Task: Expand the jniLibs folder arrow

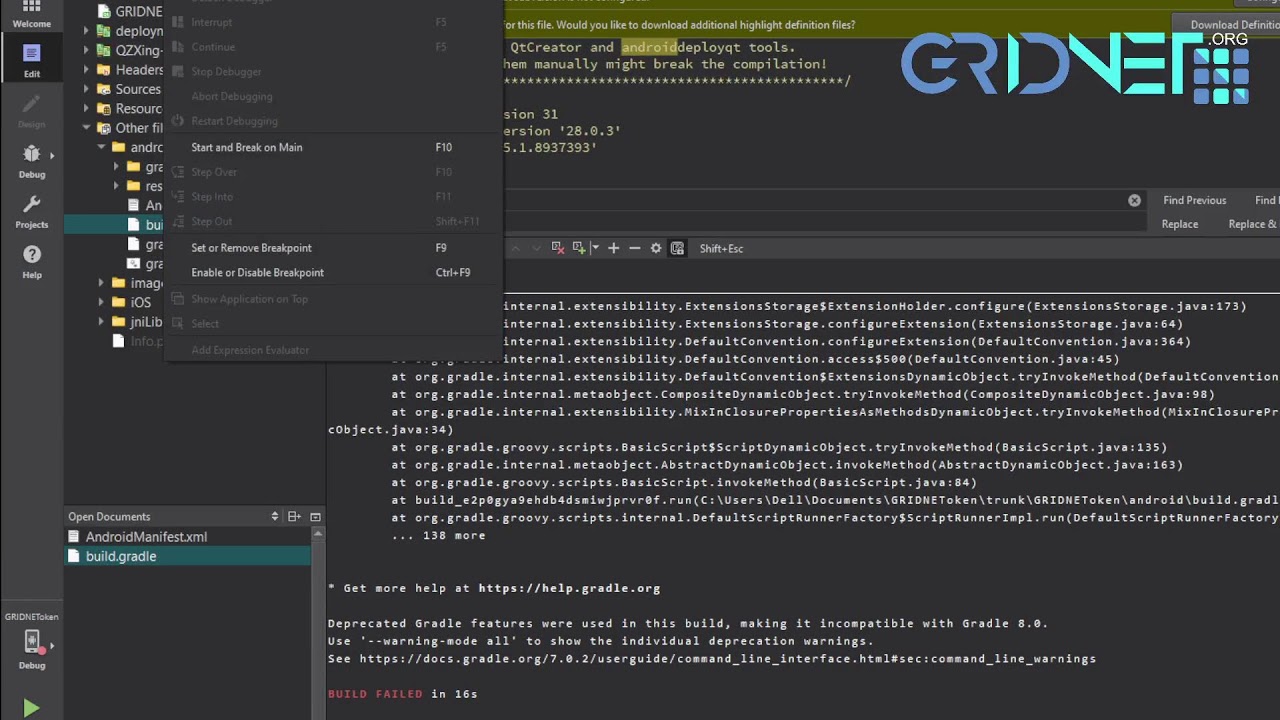Action: click(102, 322)
